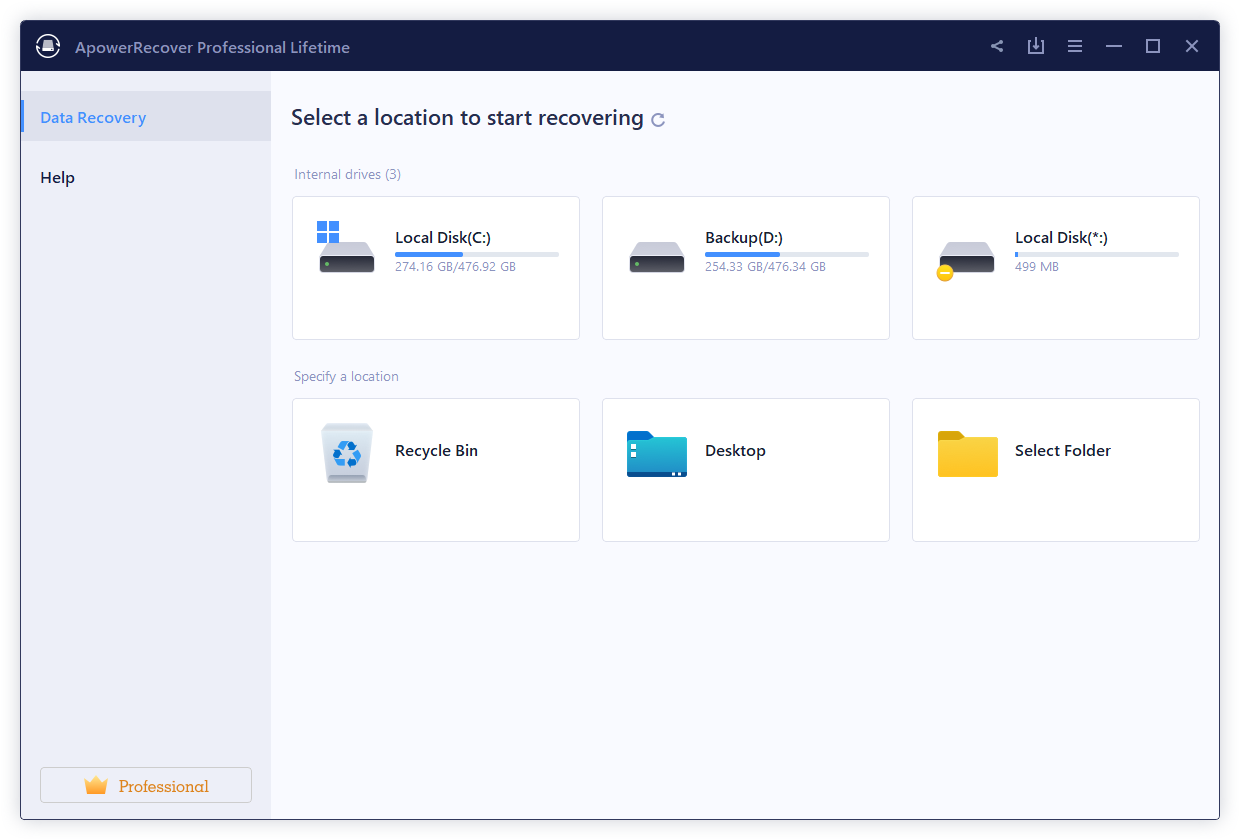Select the Local Disk(C:) drive icon
Screen dimensions: 1240x840
tap(346, 247)
